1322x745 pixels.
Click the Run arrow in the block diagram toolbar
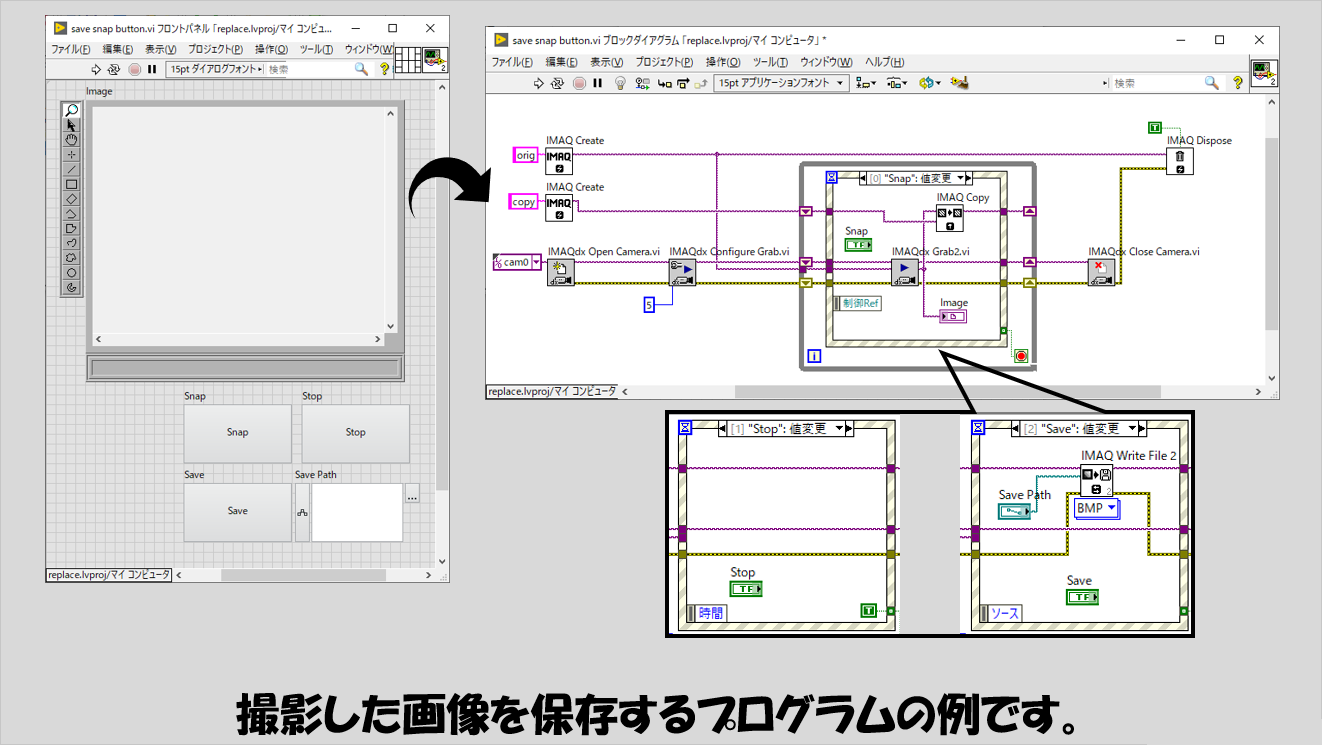click(541, 83)
